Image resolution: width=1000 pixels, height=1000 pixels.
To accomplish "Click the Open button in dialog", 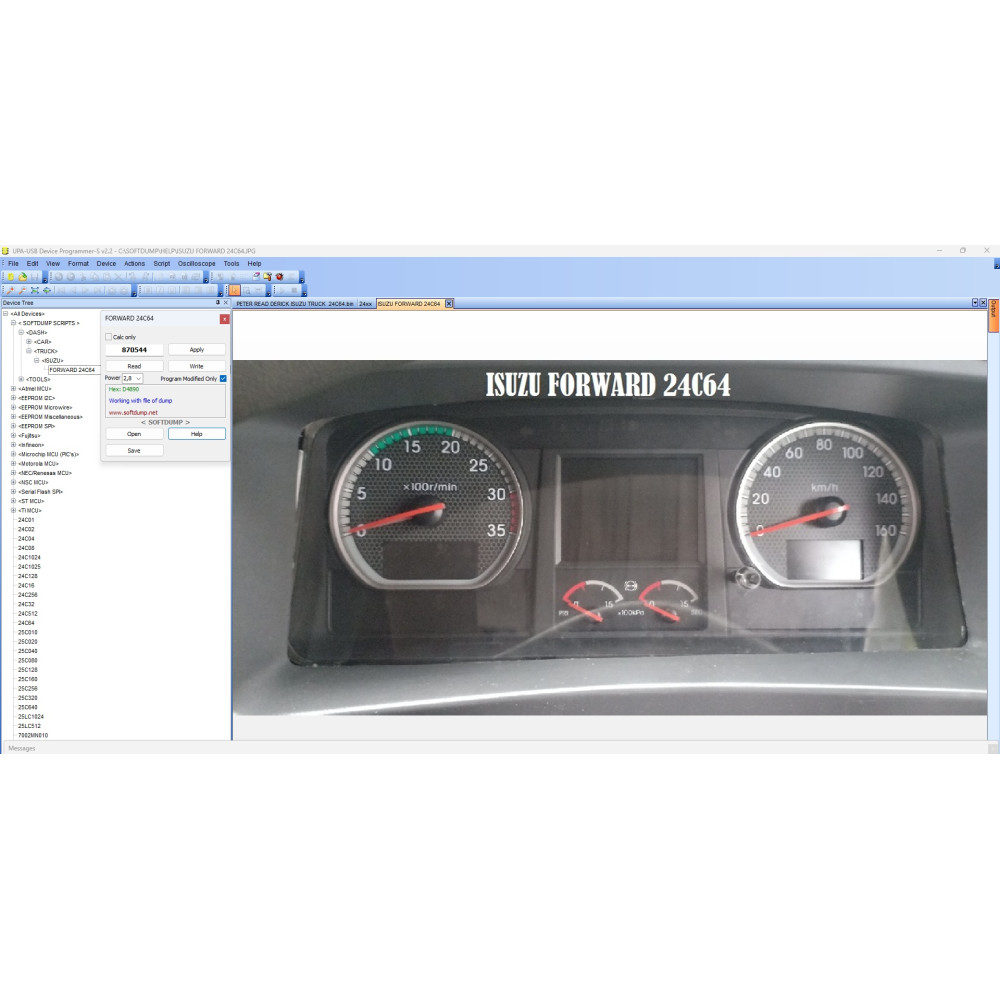I will pyautogui.click(x=134, y=434).
